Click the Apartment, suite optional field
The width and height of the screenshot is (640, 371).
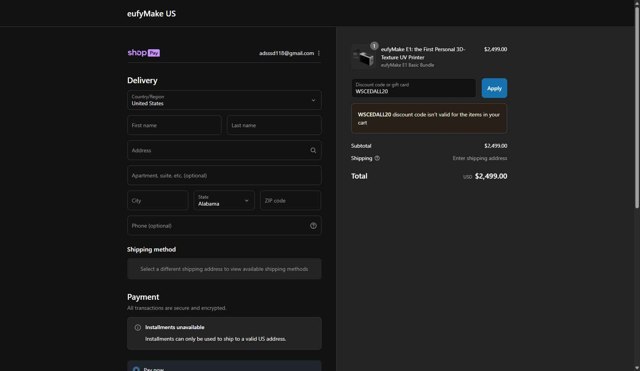coord(224,176)
